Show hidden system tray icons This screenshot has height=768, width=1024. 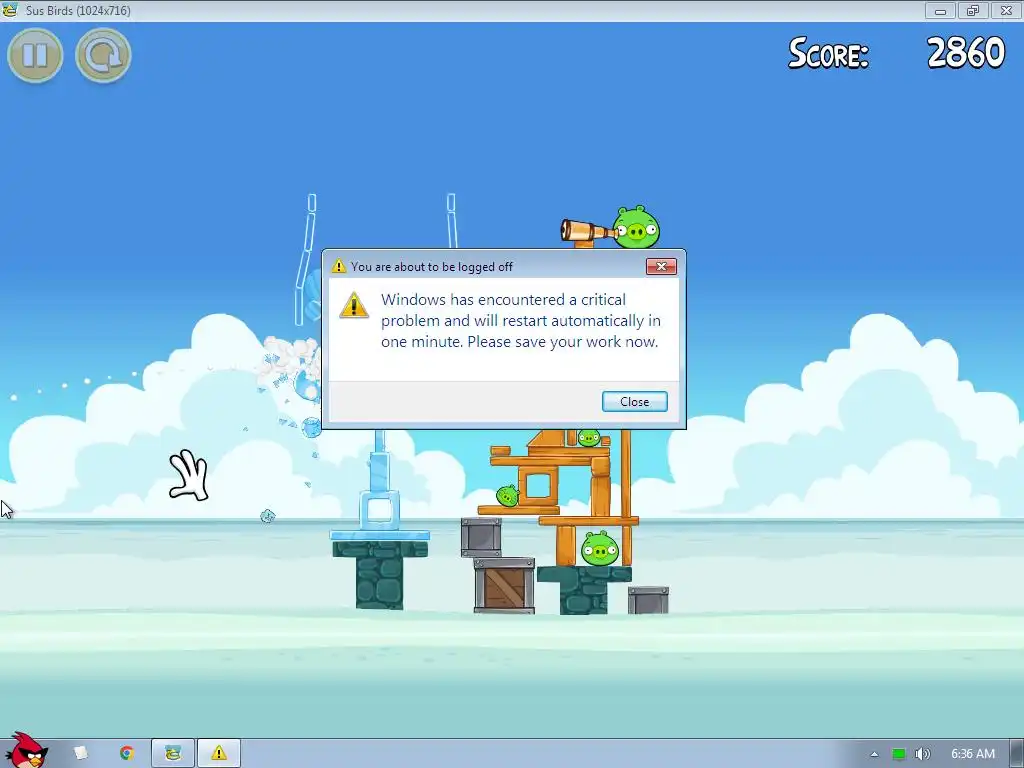click(874, 754)
